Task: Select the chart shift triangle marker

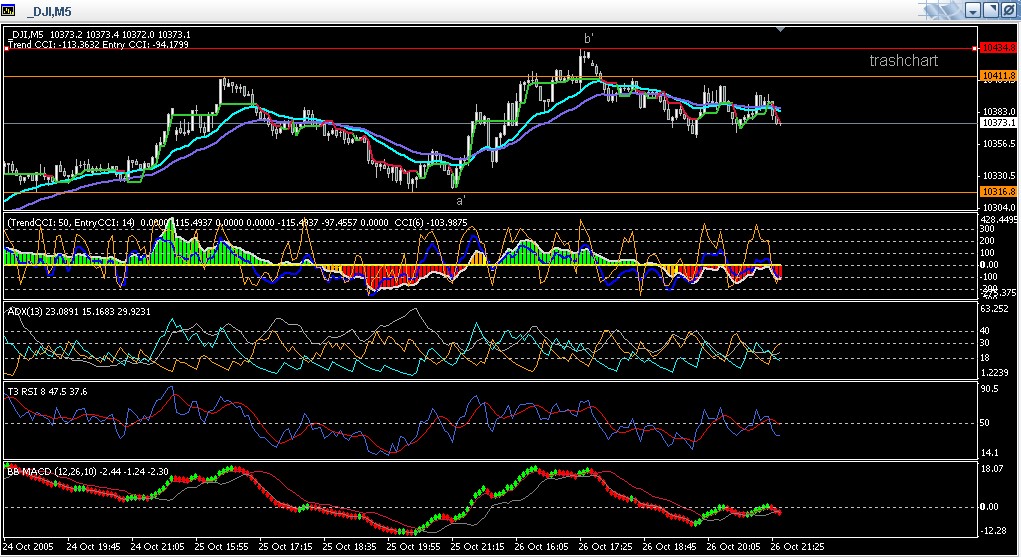Action: coord(780,29)
